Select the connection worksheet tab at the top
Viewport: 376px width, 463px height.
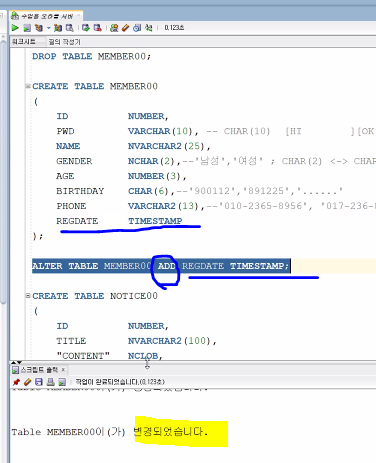coord(46,16)
